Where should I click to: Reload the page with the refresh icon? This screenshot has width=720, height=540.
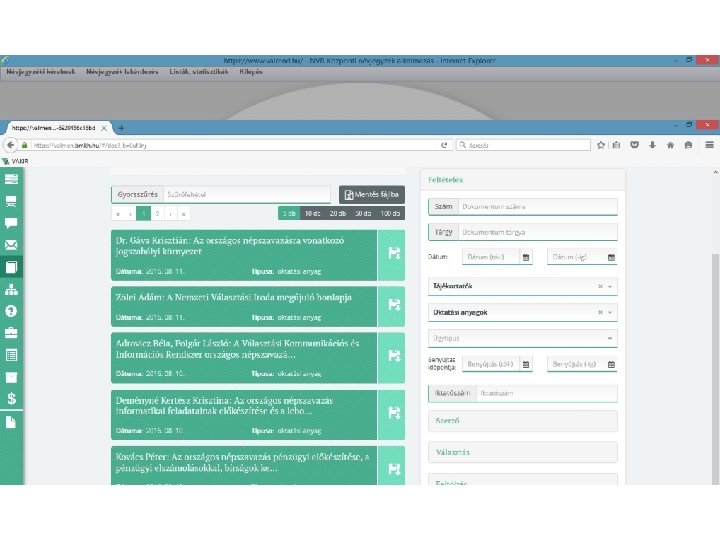click(x=444, y=145)
